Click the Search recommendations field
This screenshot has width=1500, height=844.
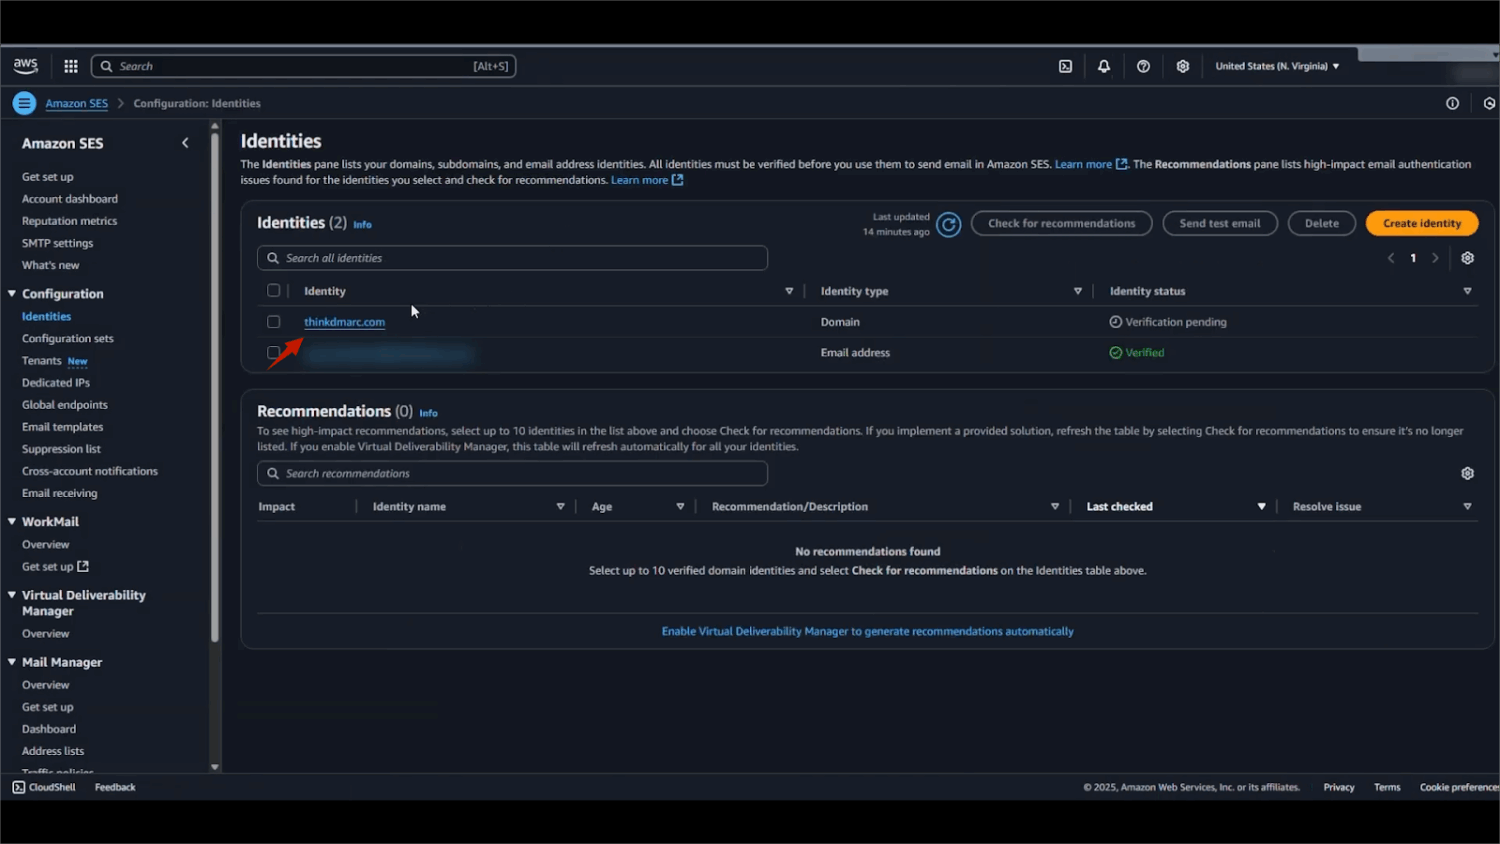coord(512,473)
